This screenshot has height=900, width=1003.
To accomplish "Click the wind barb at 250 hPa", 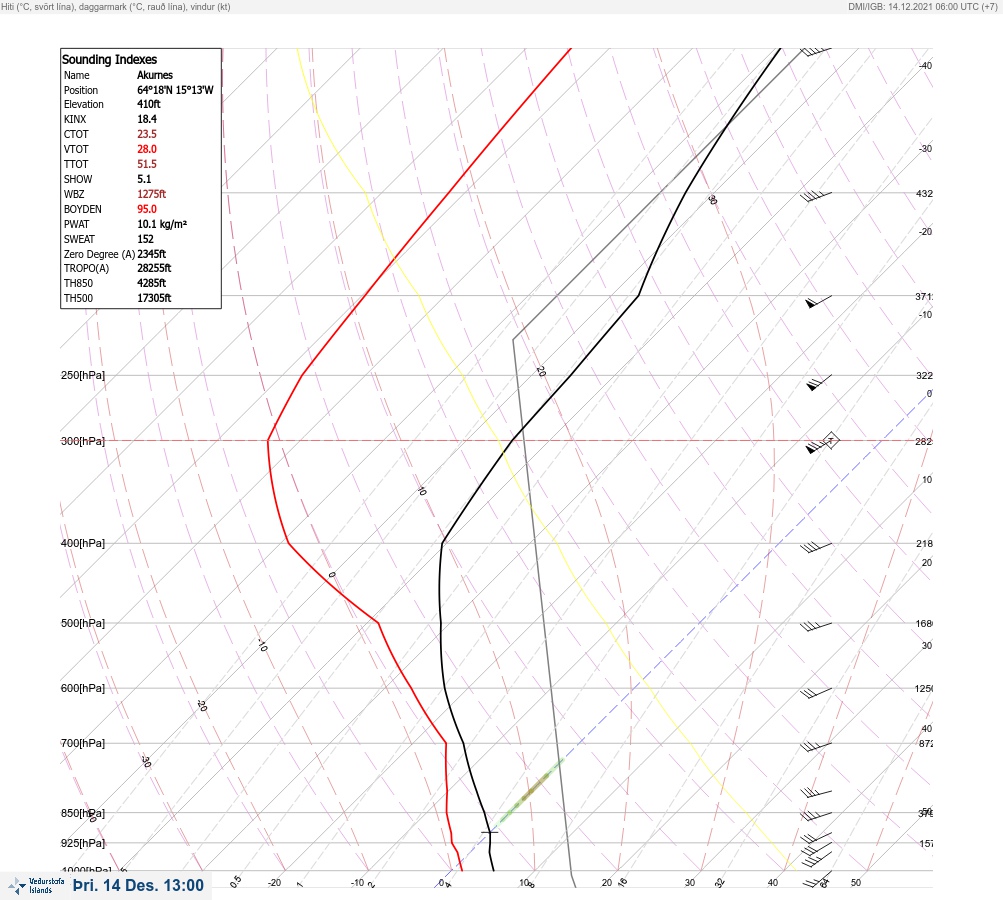I will 819,382.
